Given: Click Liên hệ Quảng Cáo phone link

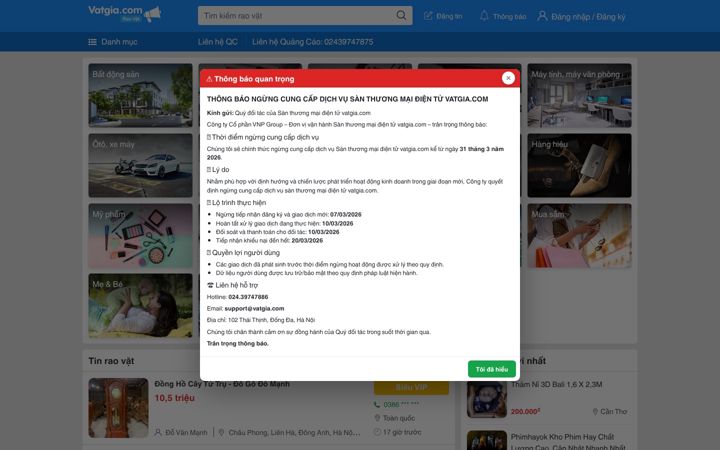Looking at the screenshot, I should [312, 42].
